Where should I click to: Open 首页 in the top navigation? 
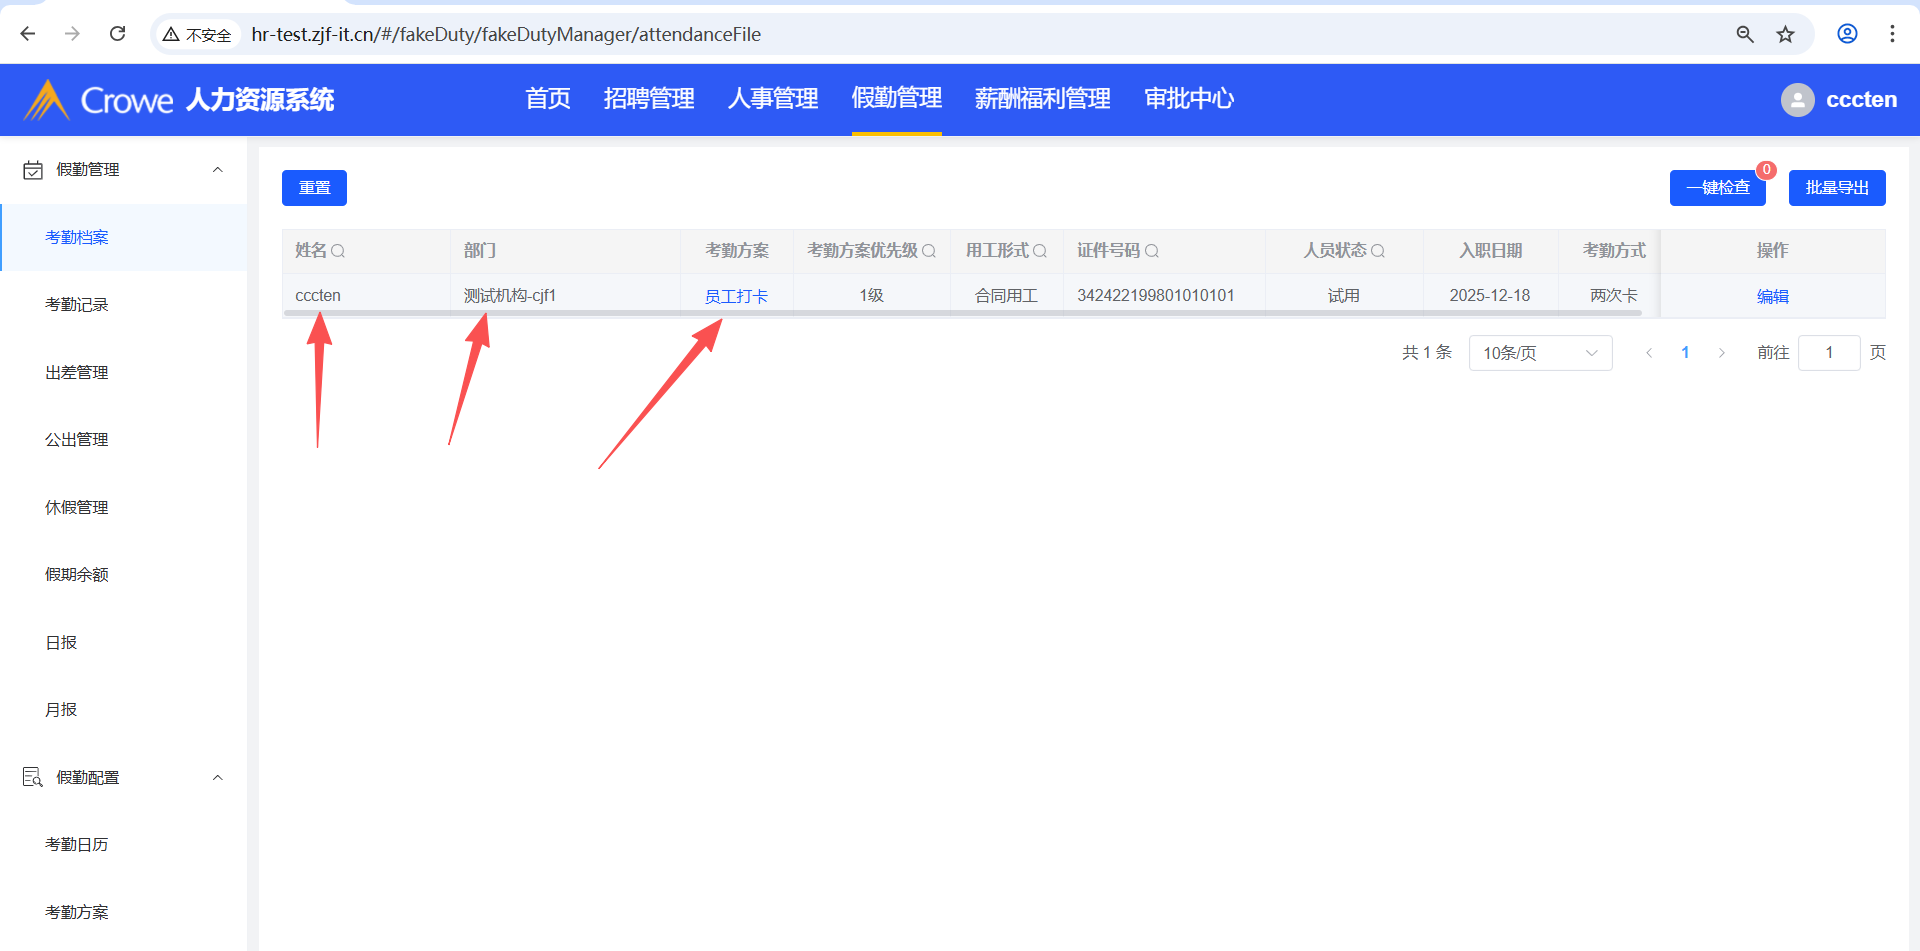click(x=548, y=99)
